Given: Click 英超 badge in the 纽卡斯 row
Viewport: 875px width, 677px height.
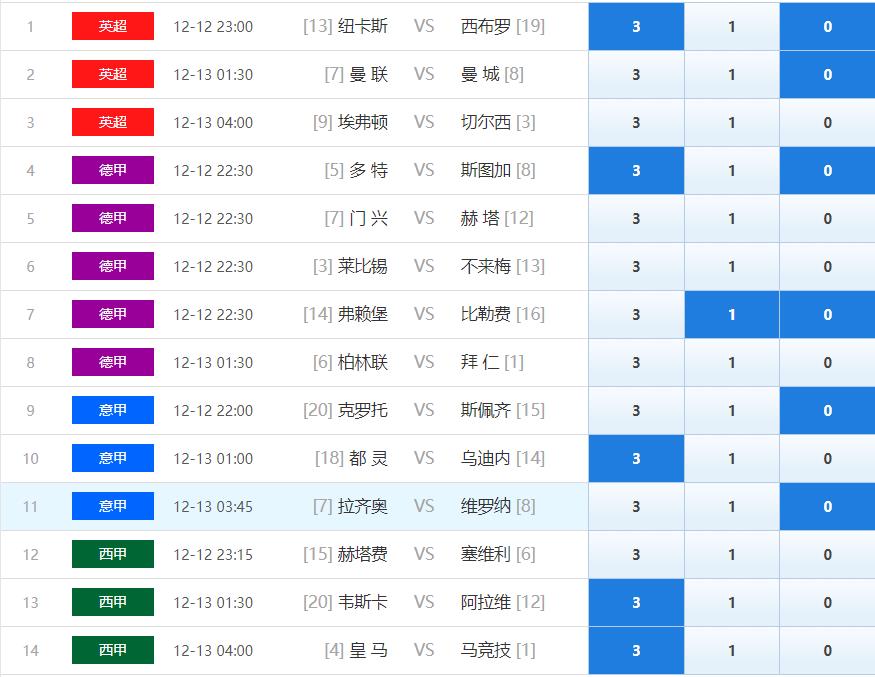Looking at the screenshot, I should (x=113, y=26).
